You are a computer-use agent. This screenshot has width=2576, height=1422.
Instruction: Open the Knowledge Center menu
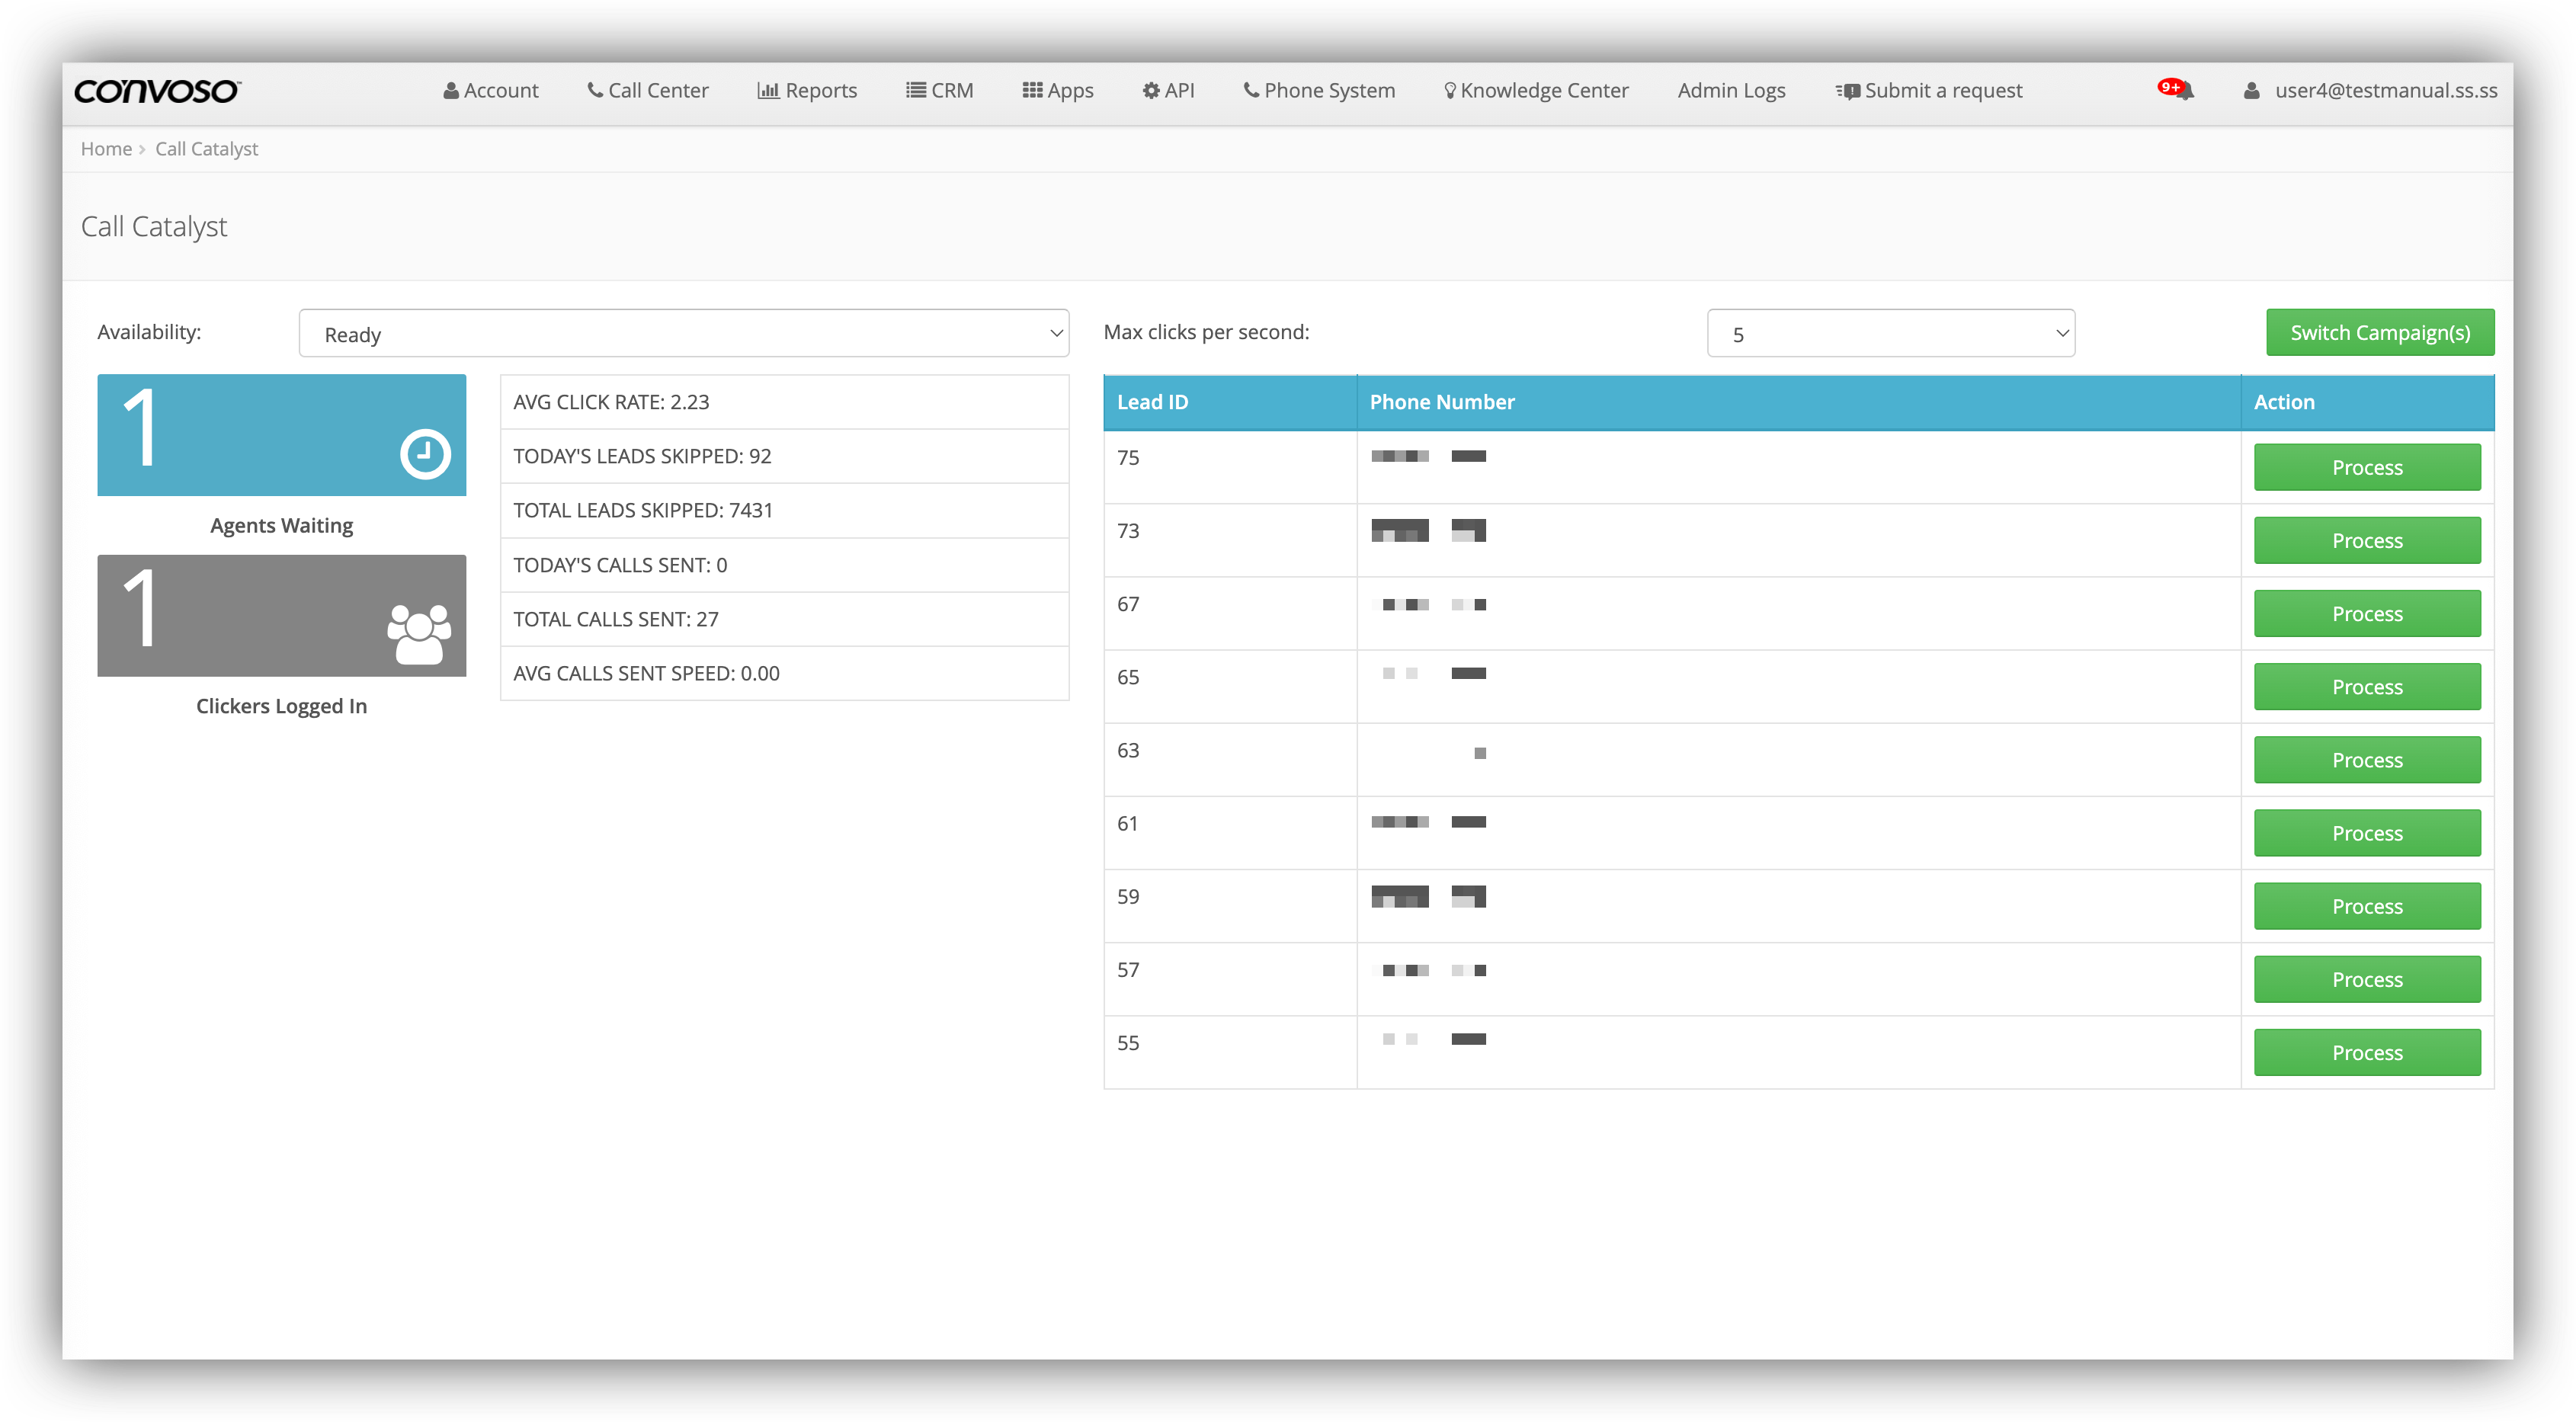[x=1536, y=91]
